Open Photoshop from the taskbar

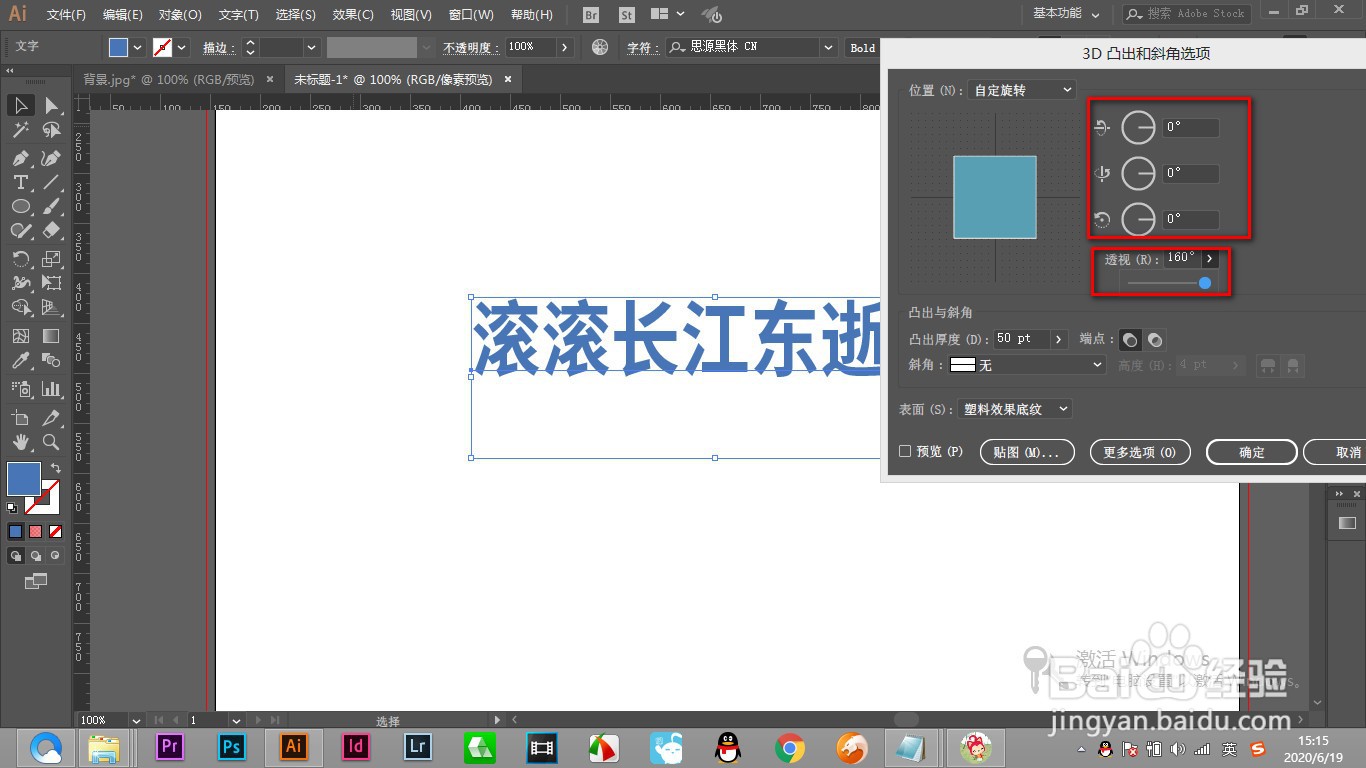[232, 746]
